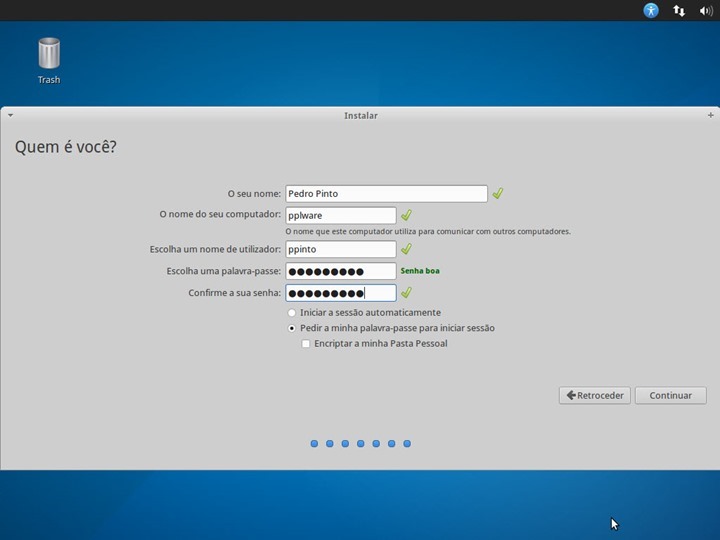Open the Trash desktop icon
Viewport: 720px width, 540px height.
[x=49, y=61]
